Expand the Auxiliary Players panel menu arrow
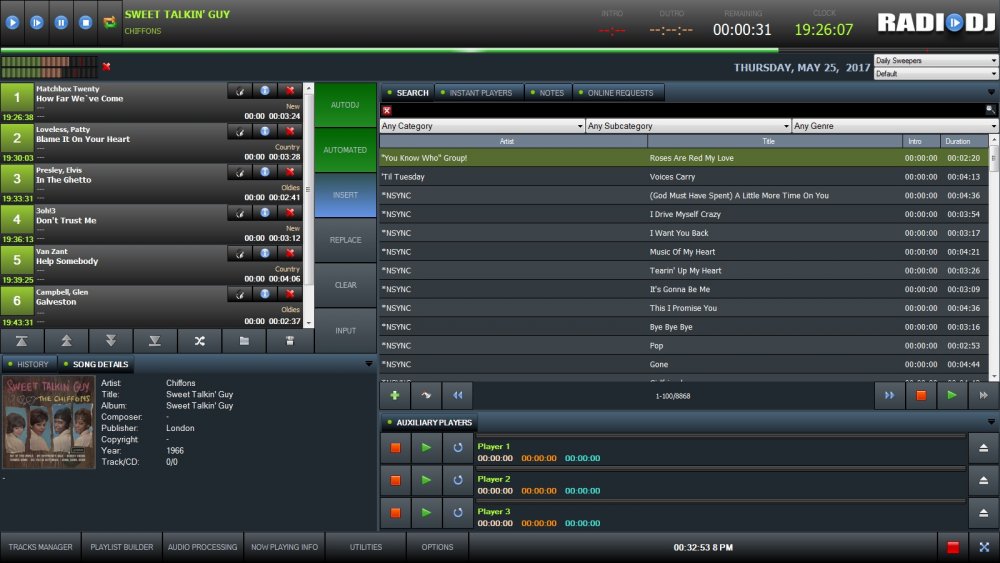 click(991, 421)
